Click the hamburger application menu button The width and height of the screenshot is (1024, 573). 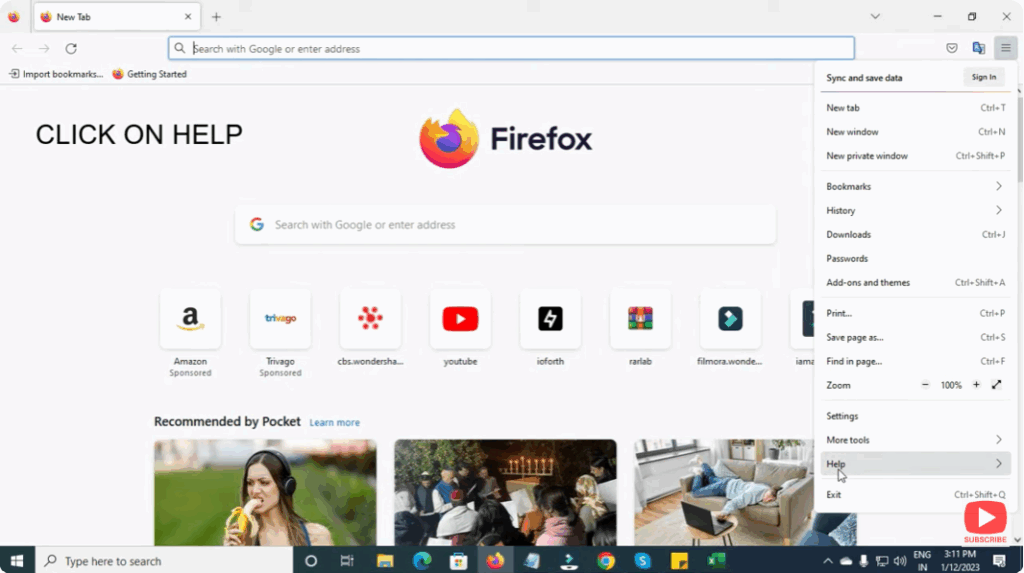click(x=1006, y=48)
